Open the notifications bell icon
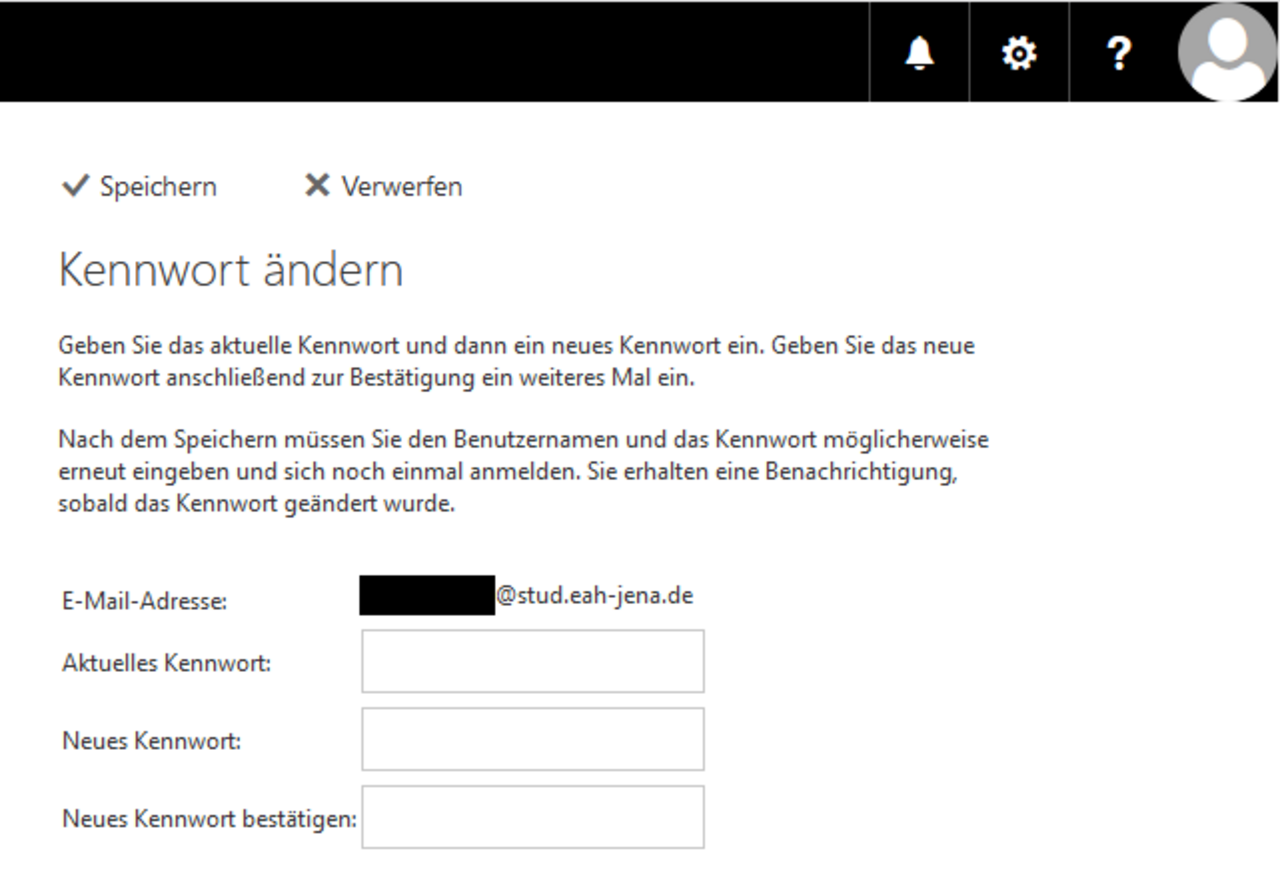 tap(919, 52)
